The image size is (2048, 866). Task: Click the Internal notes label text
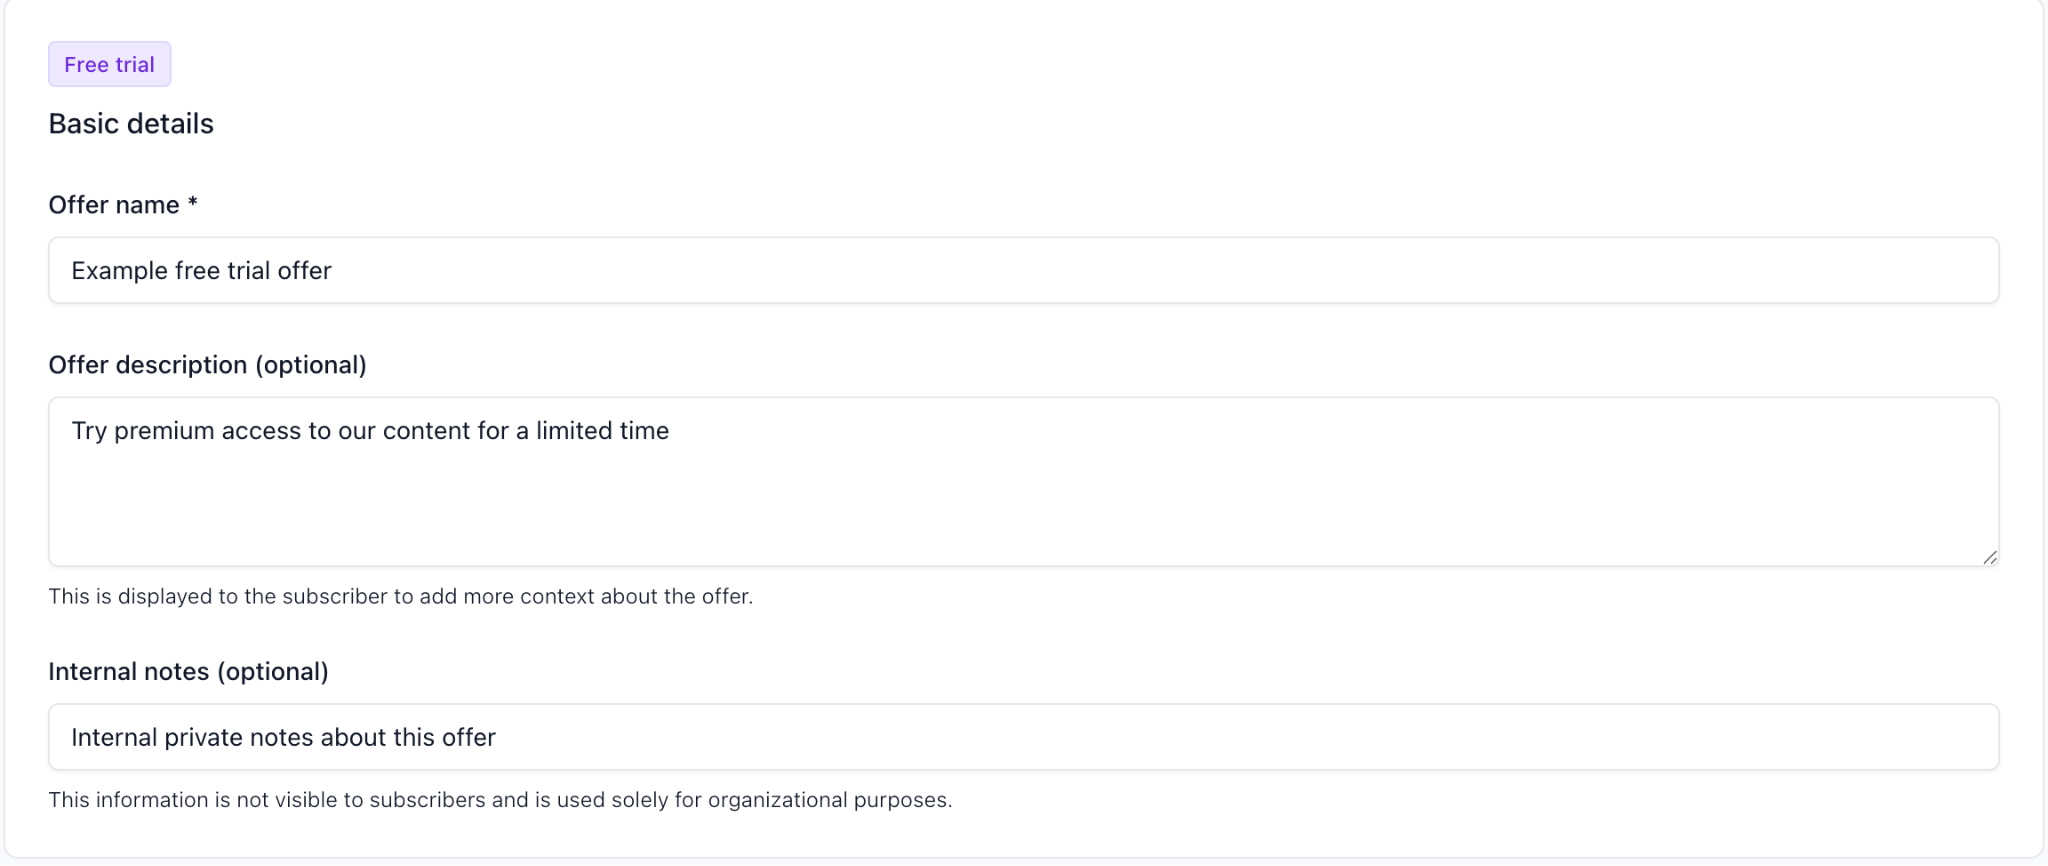(x=188, y=671)
